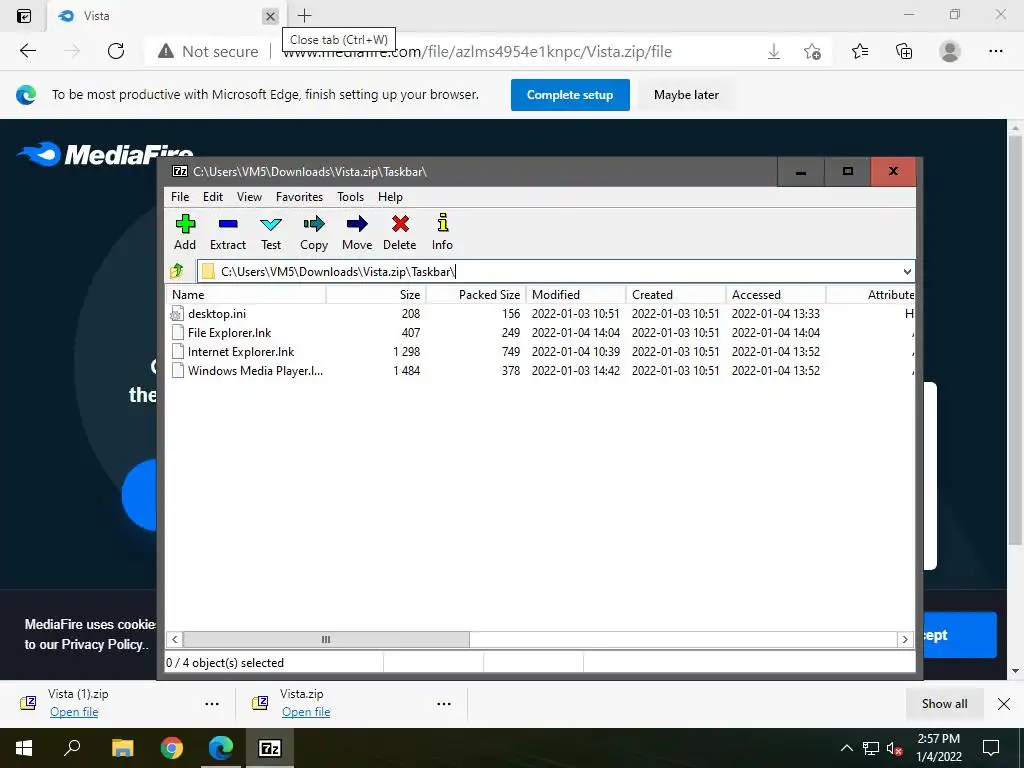Sort by Modified column header
The height and width of the screenshot is (768, 1024).
click(576, 295)
